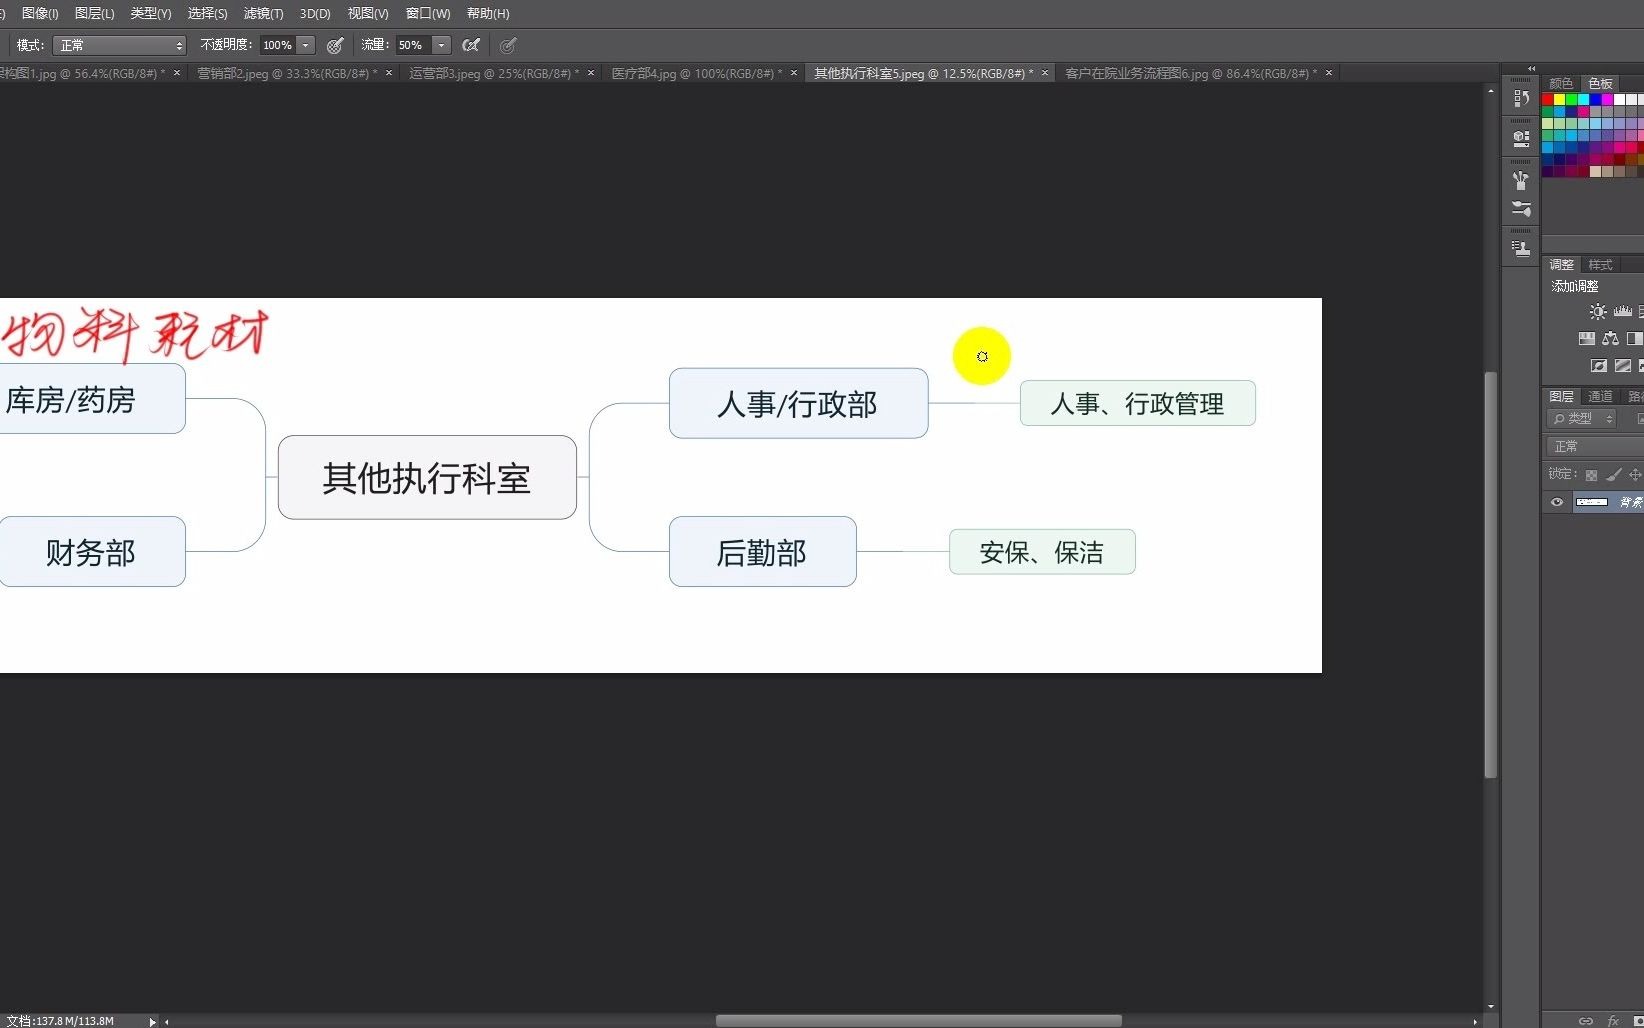1644x1028 pixels.
Task: Click the flow 50% input field
Action: 413,45
